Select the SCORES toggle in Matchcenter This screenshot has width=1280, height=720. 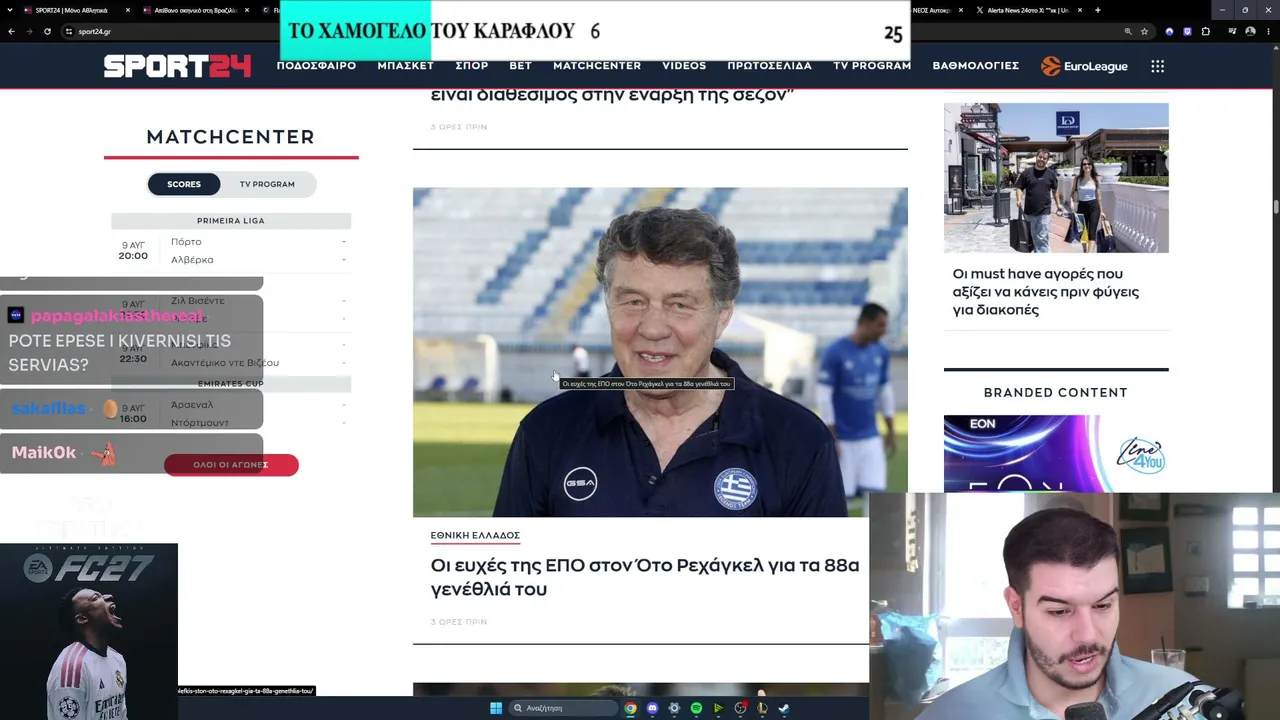184,184
